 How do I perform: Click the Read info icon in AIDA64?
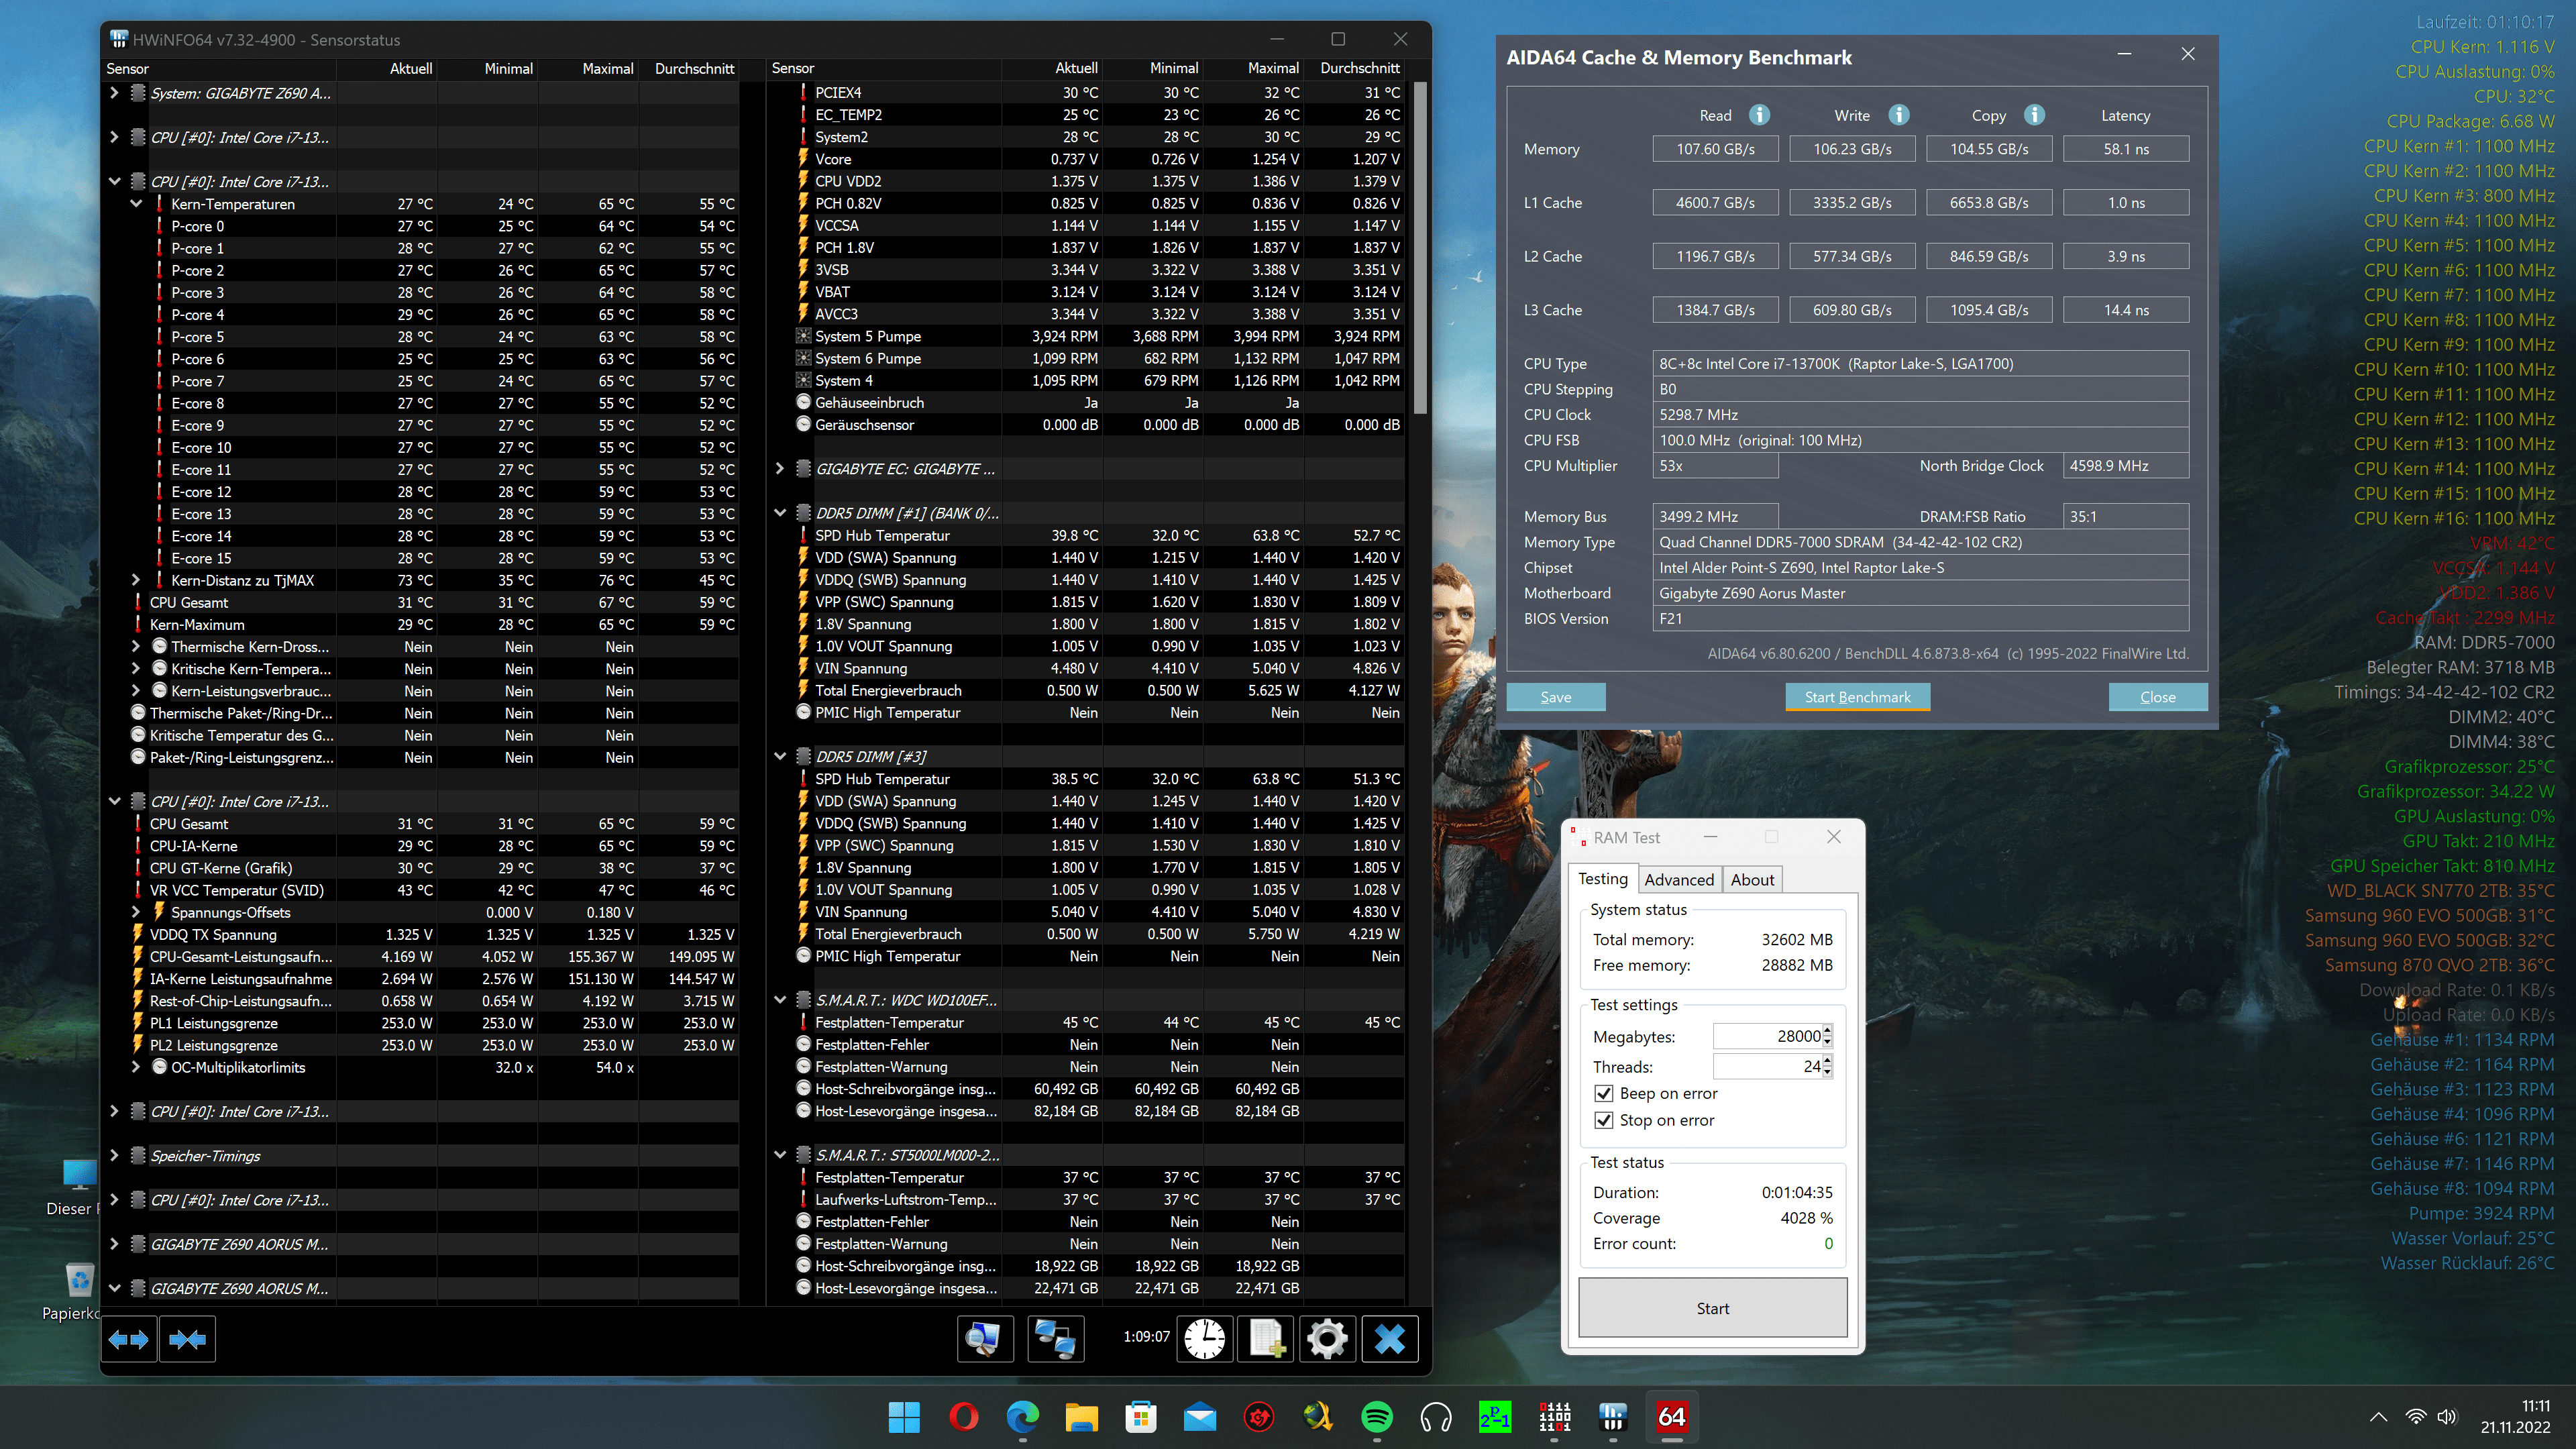pos(1759,115)
